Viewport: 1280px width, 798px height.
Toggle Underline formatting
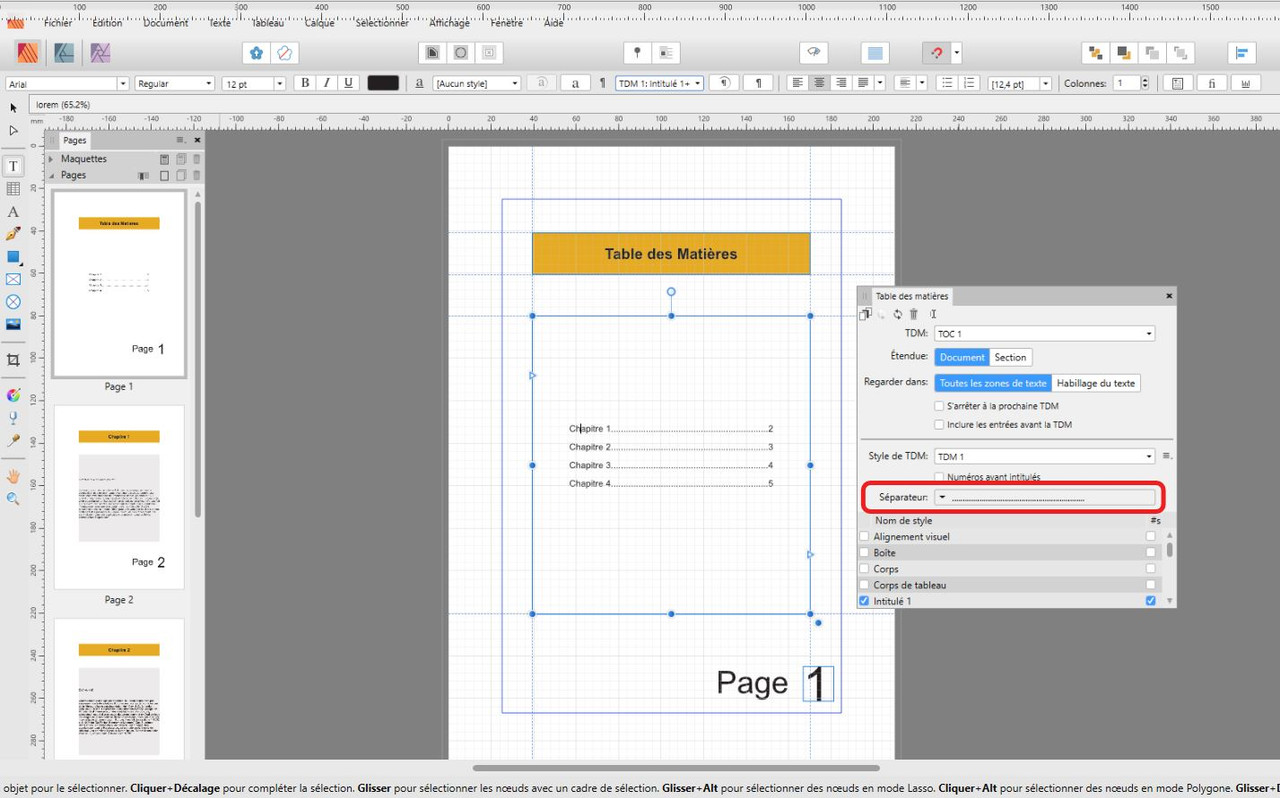pos(348,83)
